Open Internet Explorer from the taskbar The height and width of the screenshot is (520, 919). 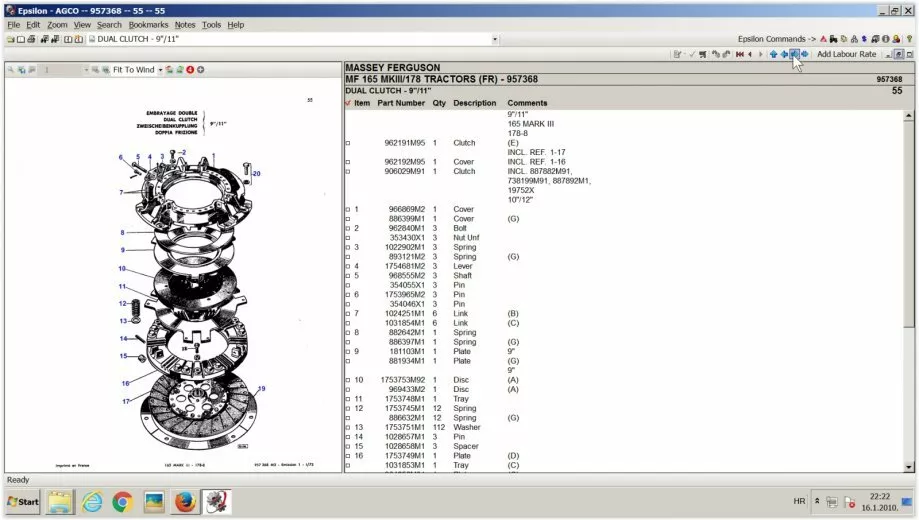[x=91, y=502]
